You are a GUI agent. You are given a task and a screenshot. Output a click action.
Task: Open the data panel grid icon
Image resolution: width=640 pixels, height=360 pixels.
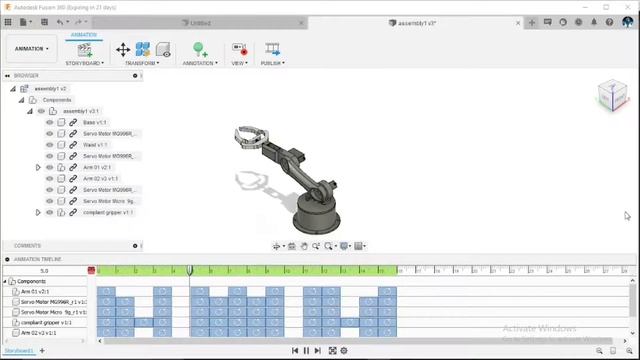pos(8,22)
